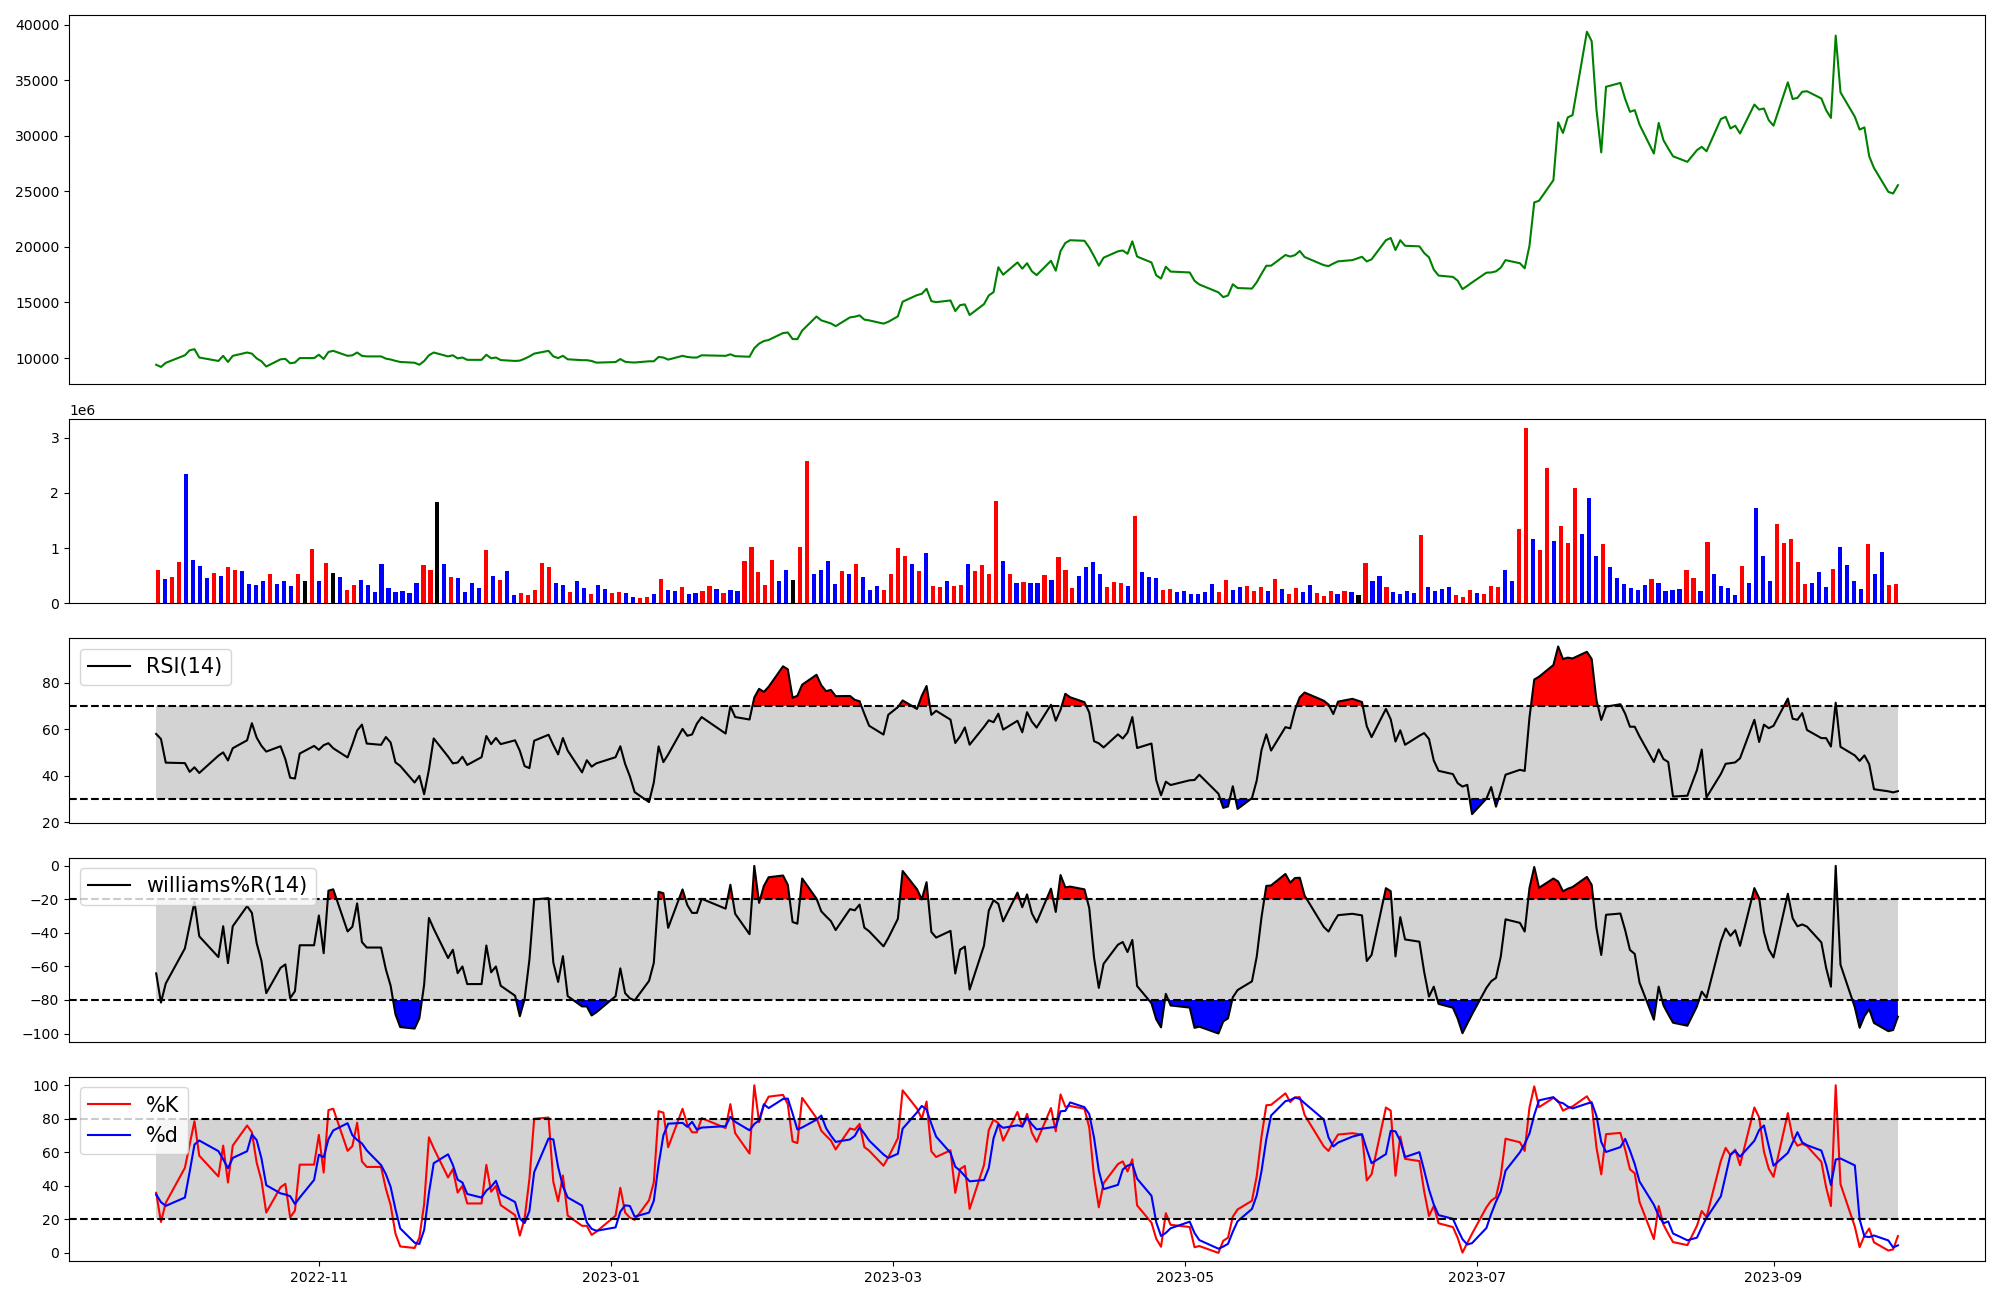2000x1300 pixels.
Task: Click the 2023-07 x-axis date label
Action: pyautogui.click(x=1477, y=1277)
